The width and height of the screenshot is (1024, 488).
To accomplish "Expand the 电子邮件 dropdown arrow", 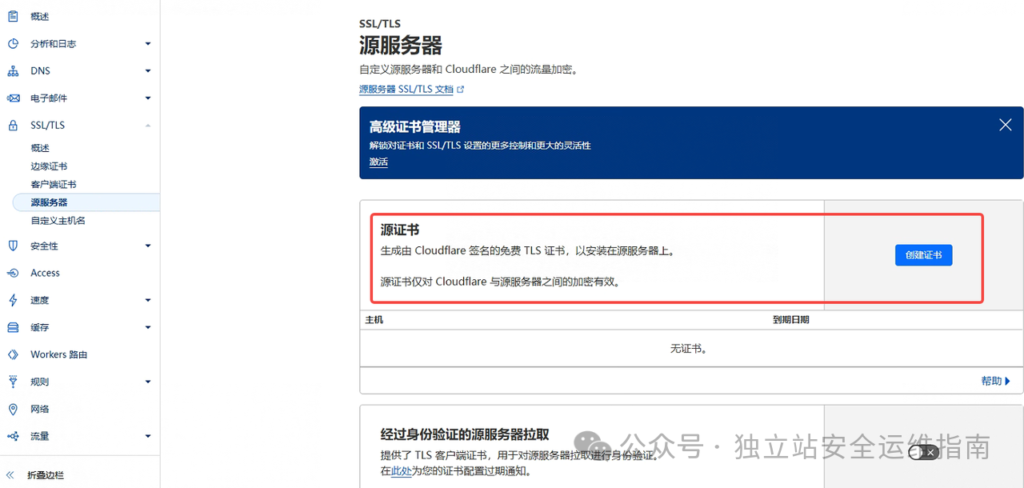I will pos(148,98).
